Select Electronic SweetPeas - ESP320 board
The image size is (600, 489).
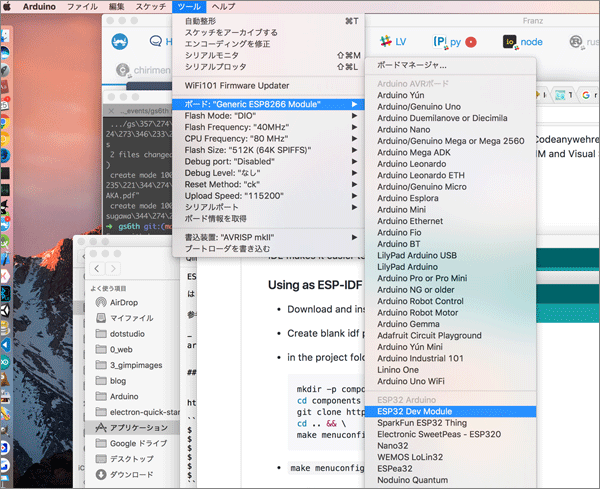(x=450, y=435)
